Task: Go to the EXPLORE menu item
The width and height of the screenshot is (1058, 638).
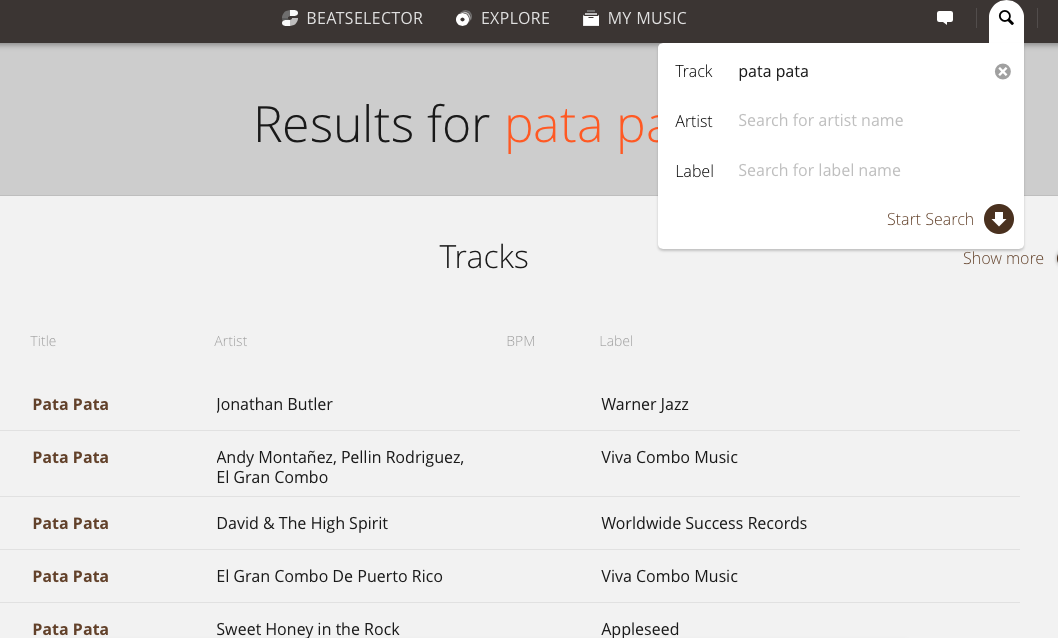Action: (515, 18)
